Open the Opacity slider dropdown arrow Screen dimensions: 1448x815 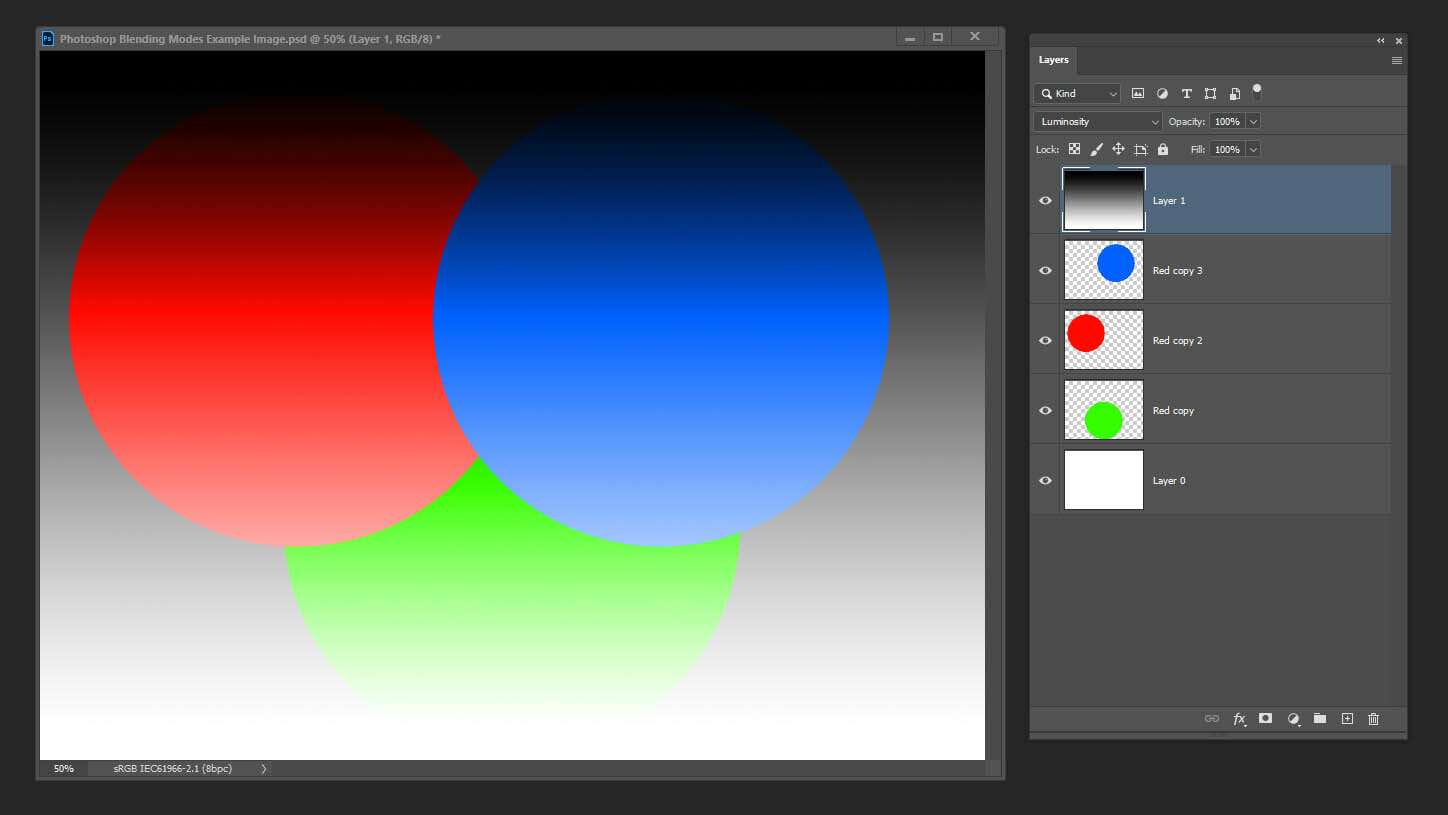point(1253,121)
